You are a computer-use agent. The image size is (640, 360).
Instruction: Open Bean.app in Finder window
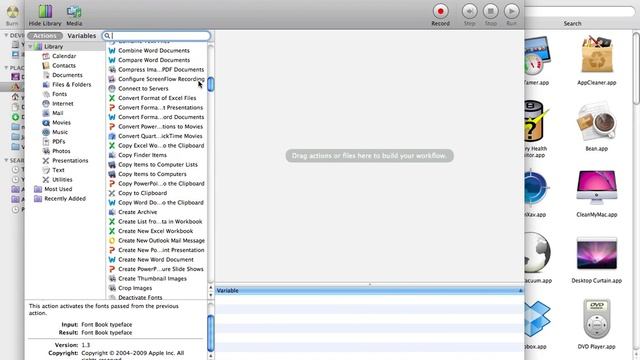pos(596,127)
